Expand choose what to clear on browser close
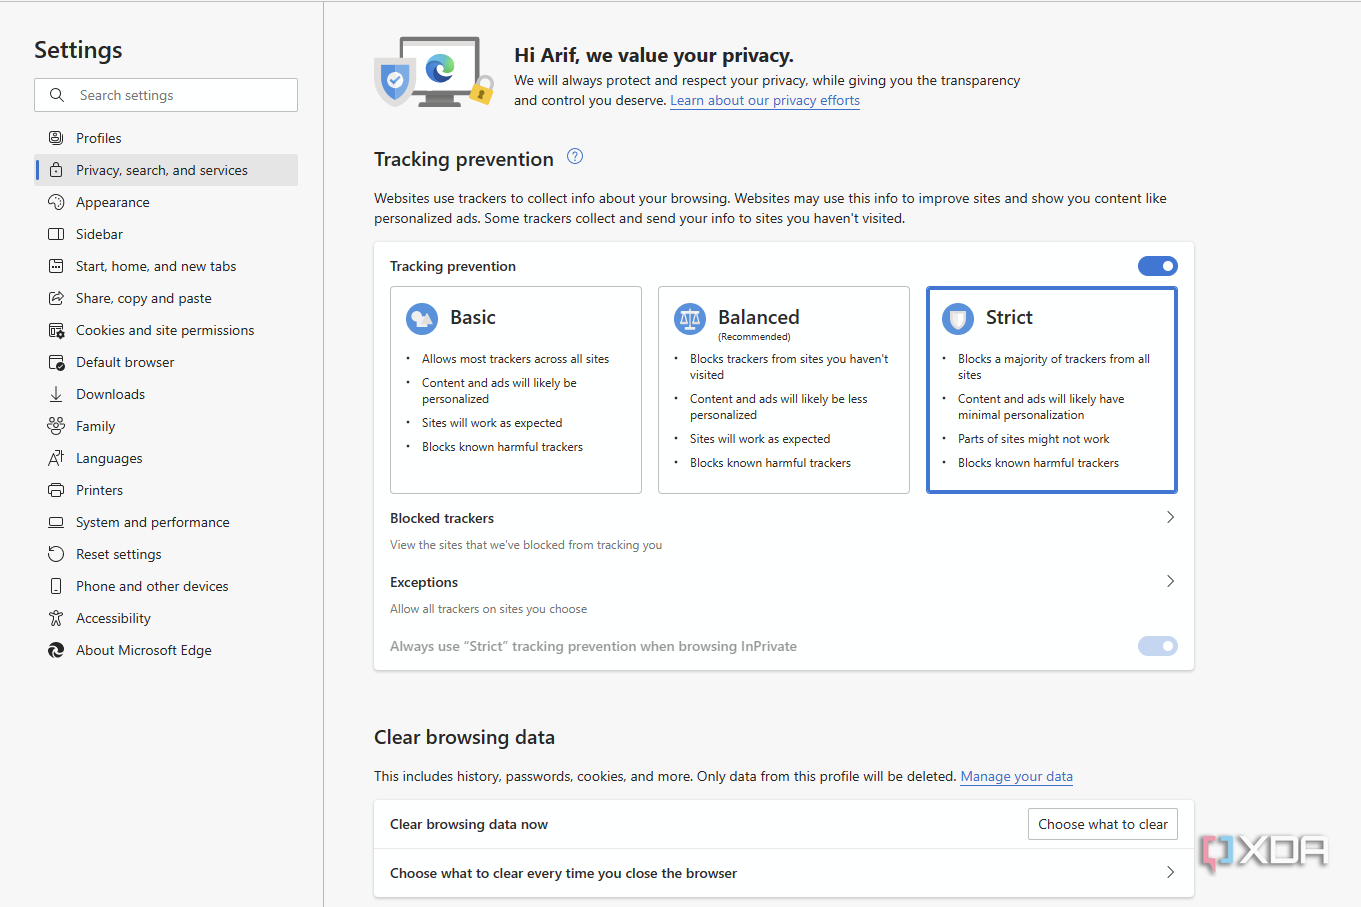1361x907 pixels. click(1170, 872)
